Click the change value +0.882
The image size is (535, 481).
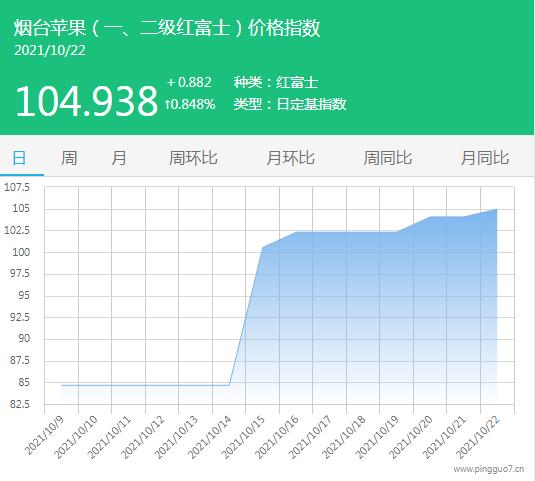coord(189,82)
